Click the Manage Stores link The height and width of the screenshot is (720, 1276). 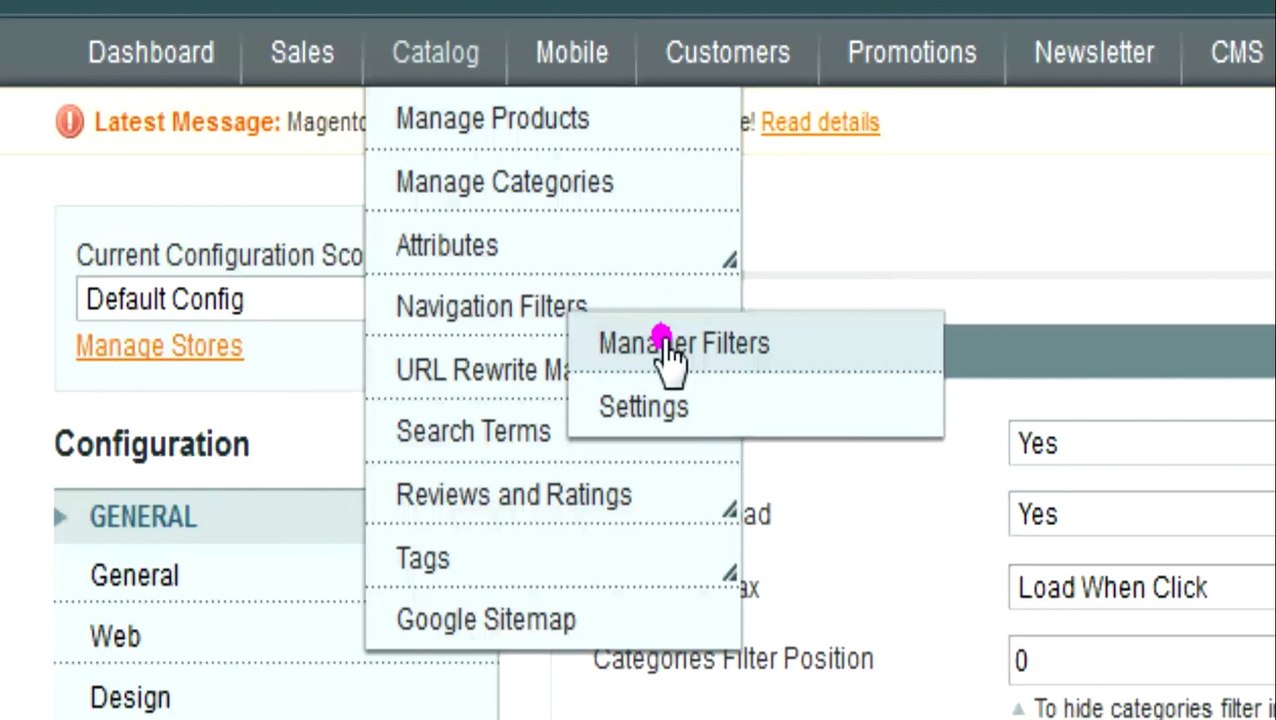(159, 346)
